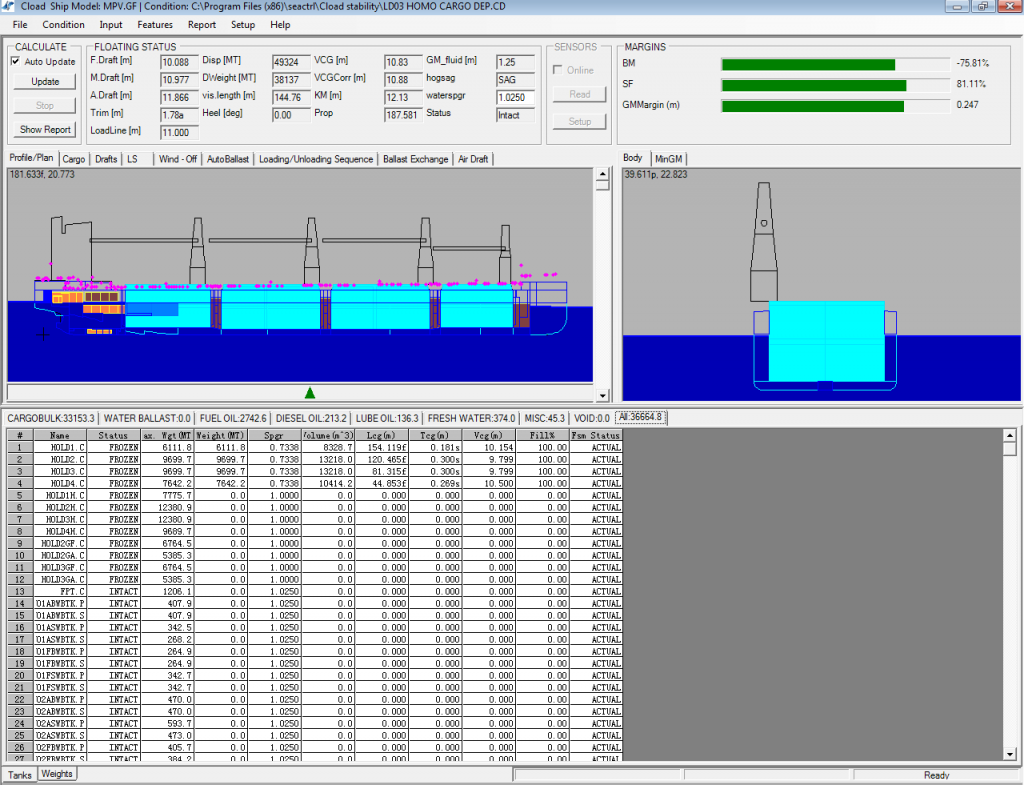Viewport: 1024px width, 785px height.
Task: Open the Condition menu
Action: (63, 24)
